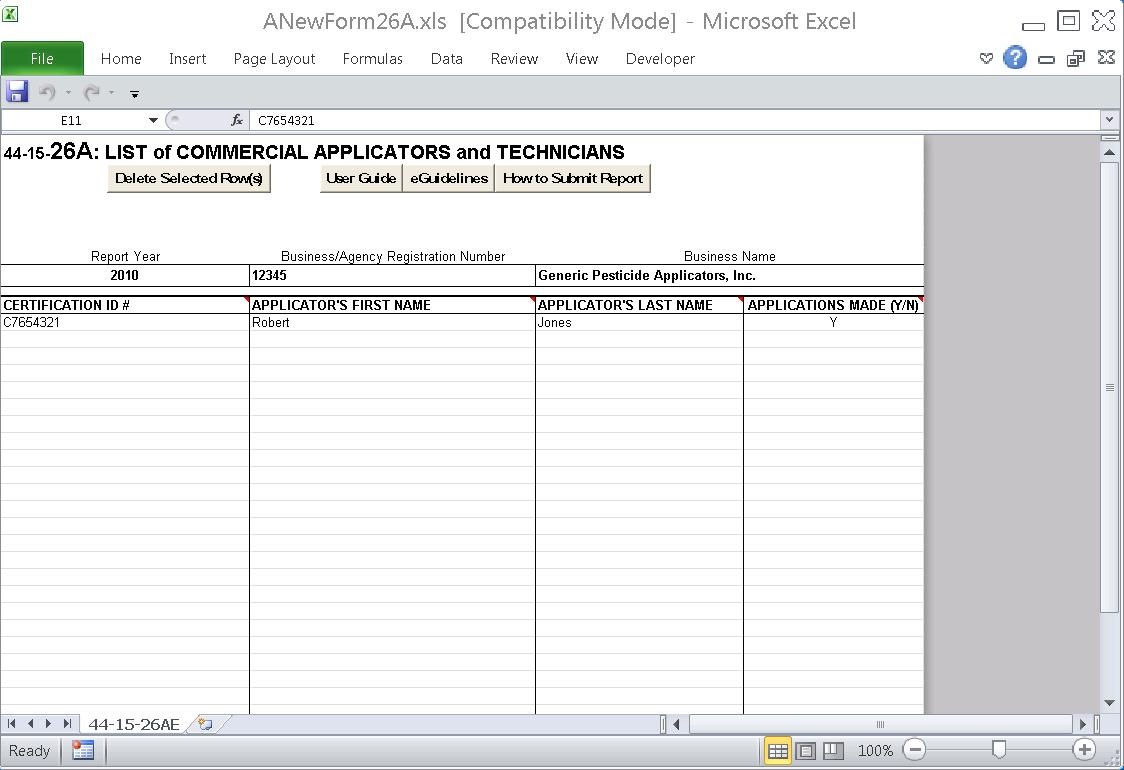
Task: Click the 100% zoom level label
Action: click(875, 751)
